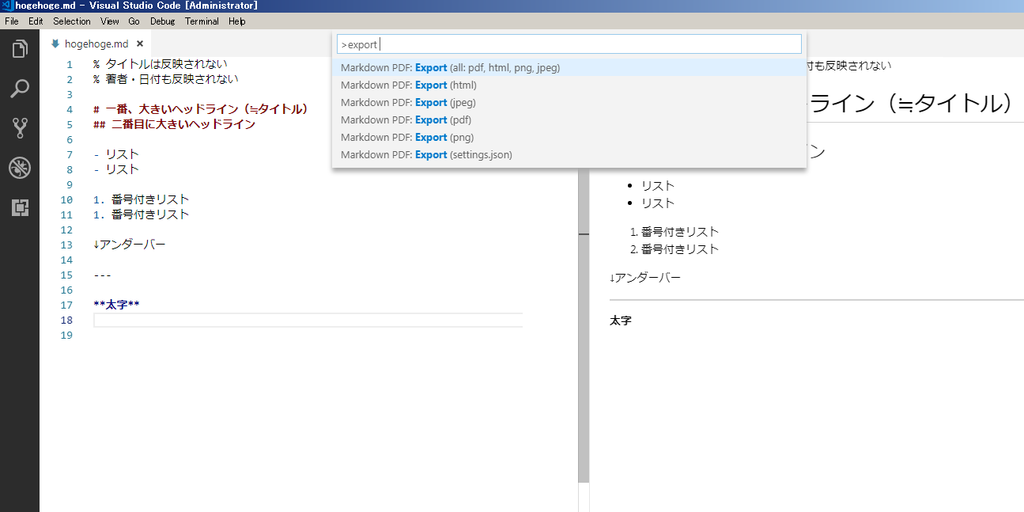Click the command palette input containing >export

point(569,44)
